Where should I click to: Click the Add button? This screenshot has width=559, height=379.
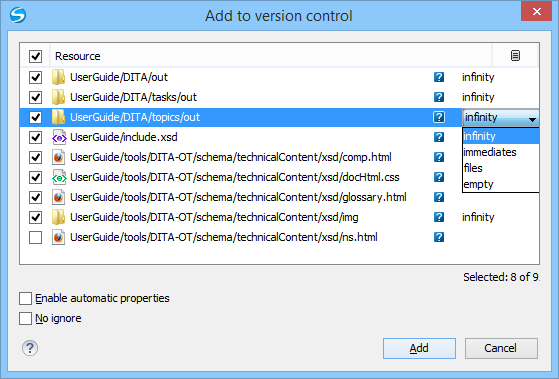tap(419, 348)
